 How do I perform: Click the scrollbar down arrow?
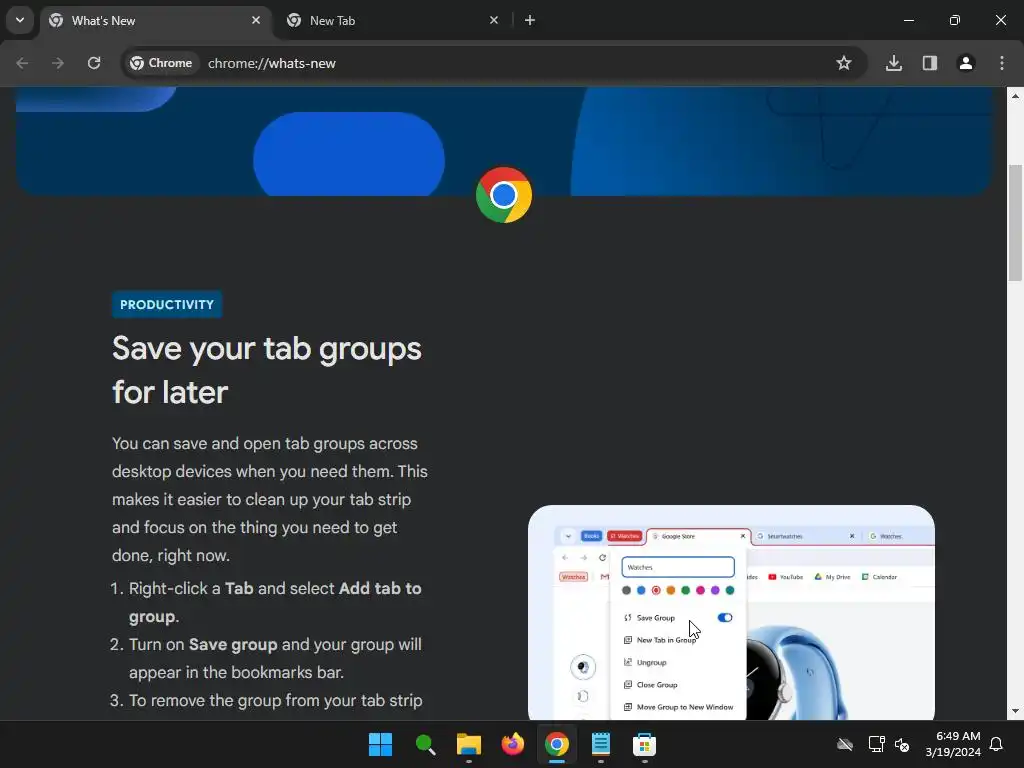pos(1015,711)
